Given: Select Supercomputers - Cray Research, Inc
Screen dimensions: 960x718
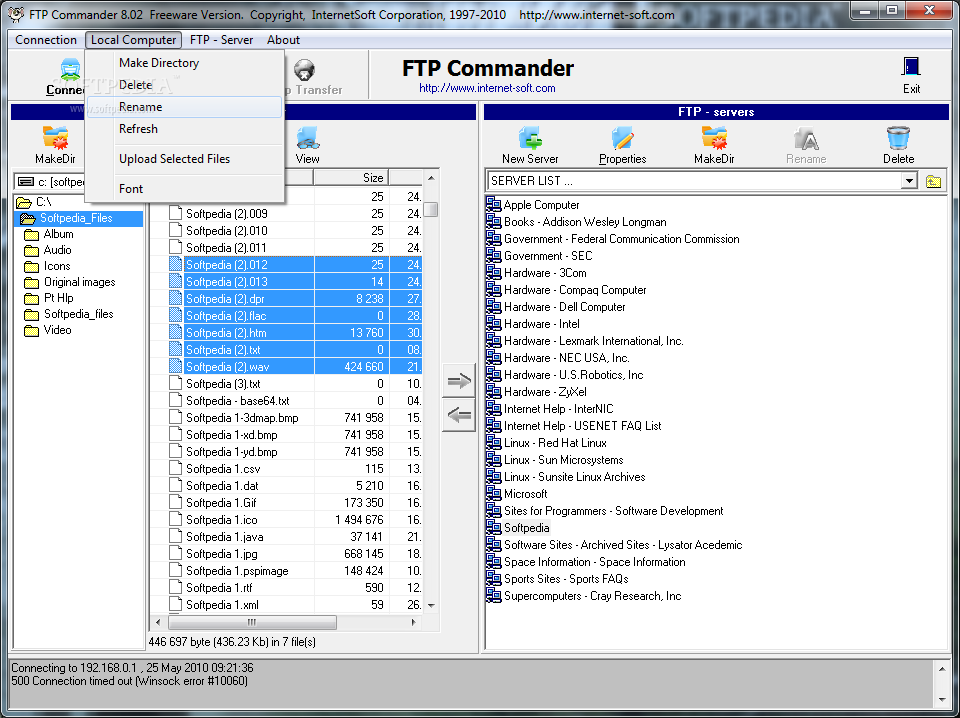Looking at the screenshot, I should pyautogui.click(x=592, y=596).
